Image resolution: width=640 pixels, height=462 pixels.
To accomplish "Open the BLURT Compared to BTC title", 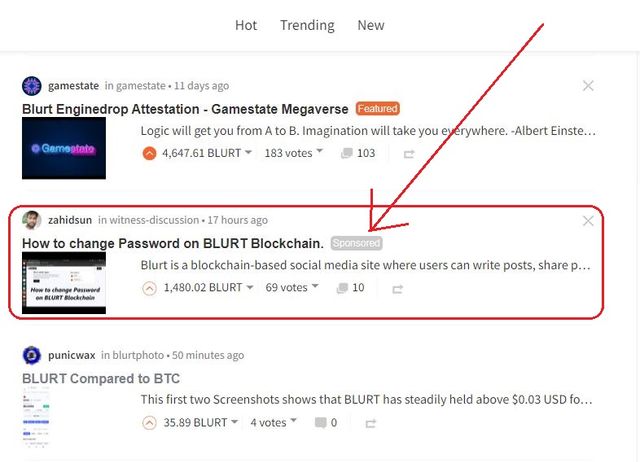I will click(101, 378).
